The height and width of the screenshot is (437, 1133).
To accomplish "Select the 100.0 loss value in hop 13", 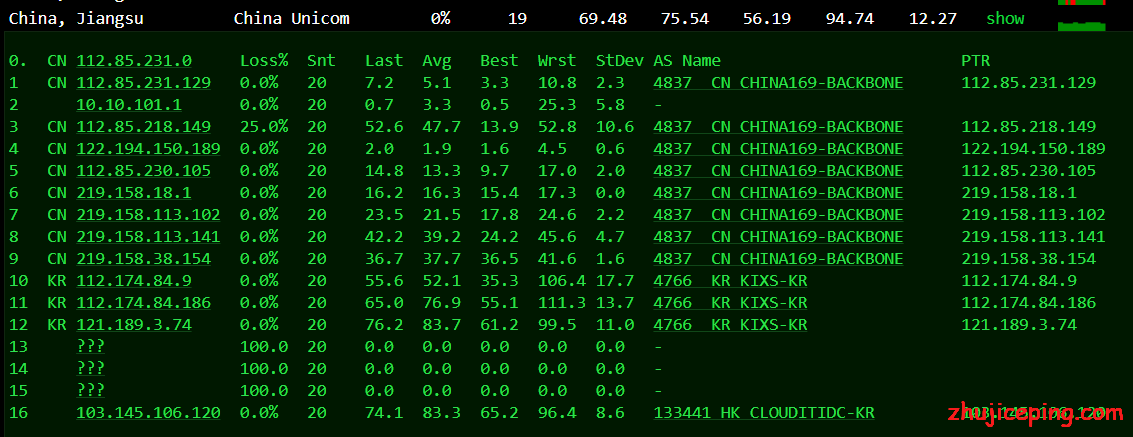I will [264, 347].
